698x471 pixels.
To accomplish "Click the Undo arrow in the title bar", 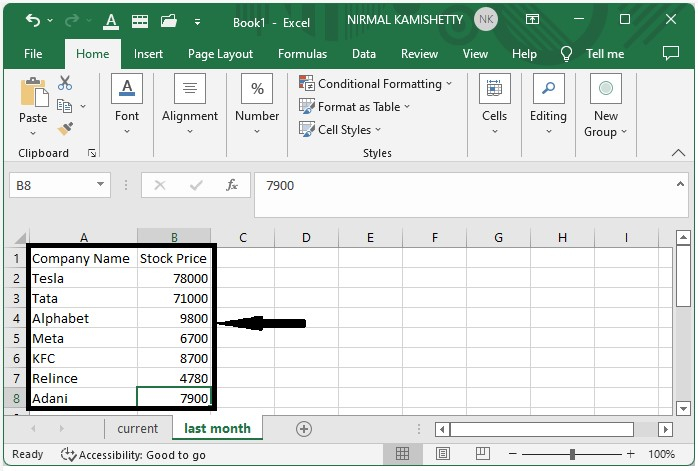I will click(33, 20).
